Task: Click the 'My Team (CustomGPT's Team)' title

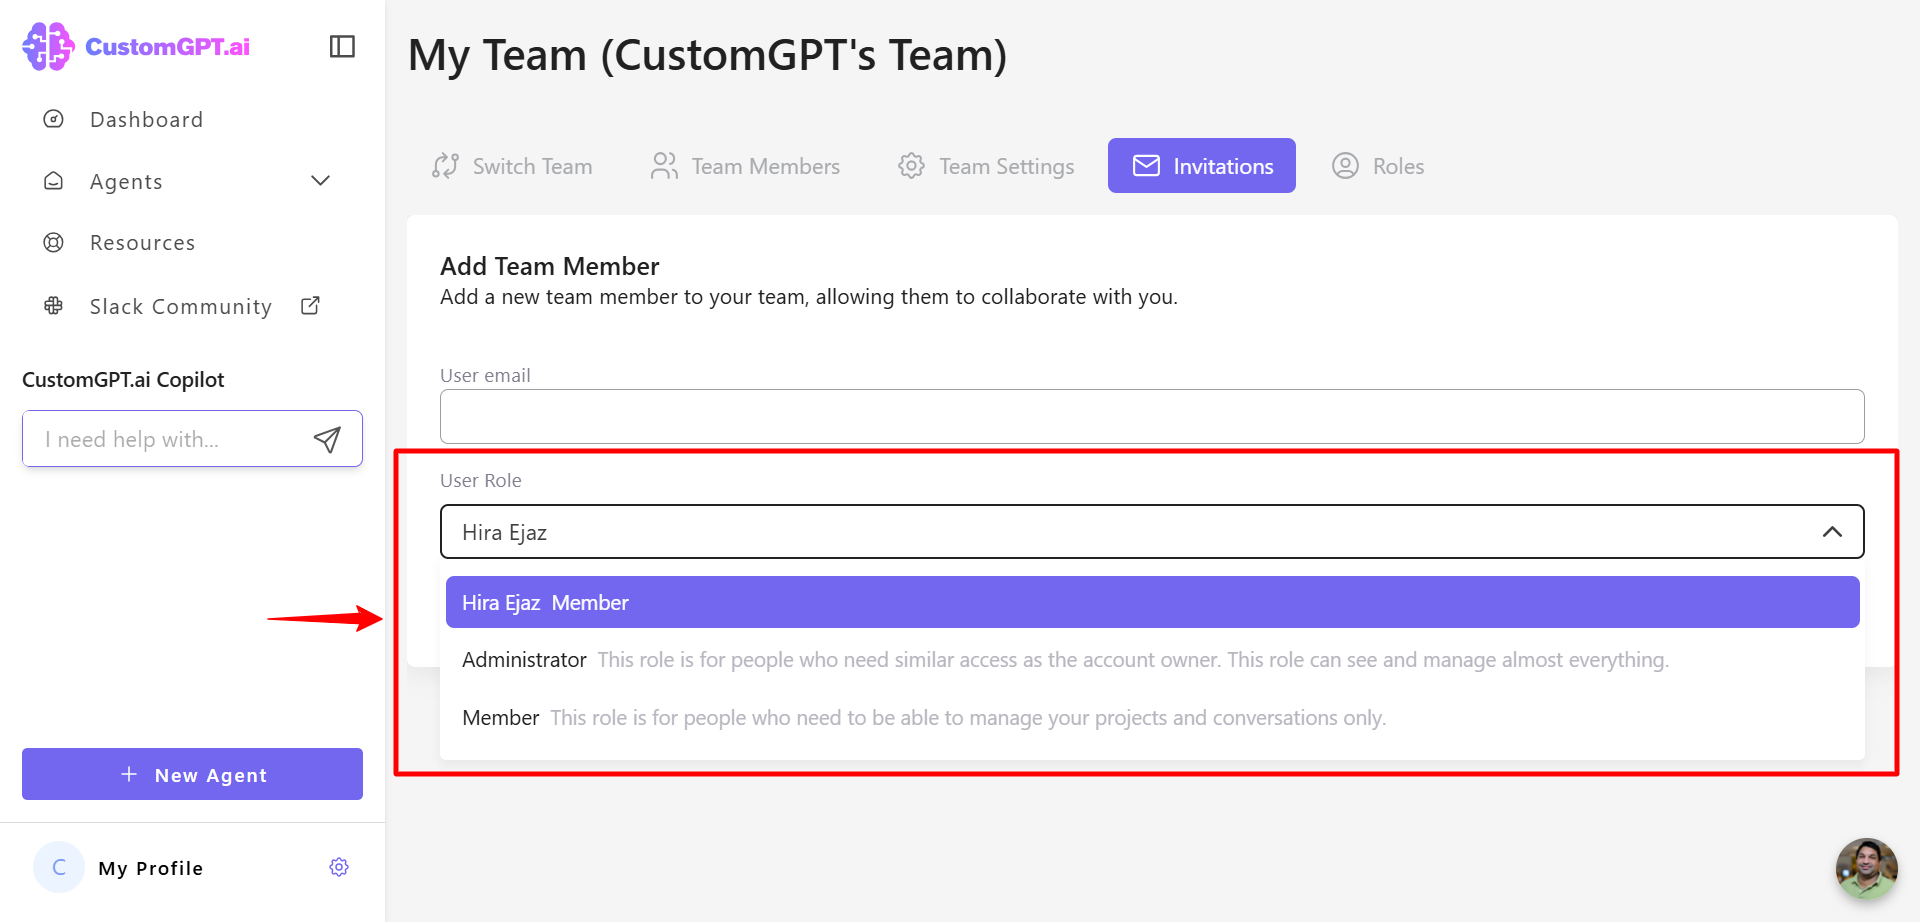Action: click(x=708, y=55)
